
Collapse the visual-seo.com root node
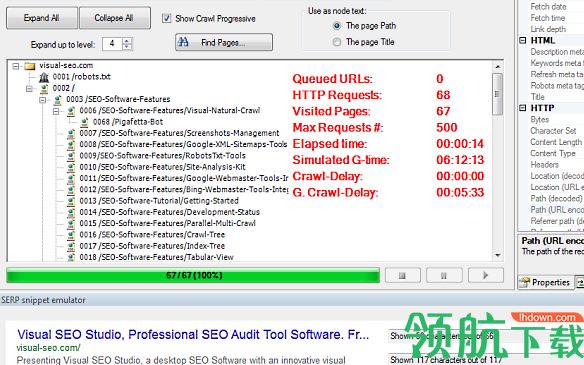click(15, 66)
